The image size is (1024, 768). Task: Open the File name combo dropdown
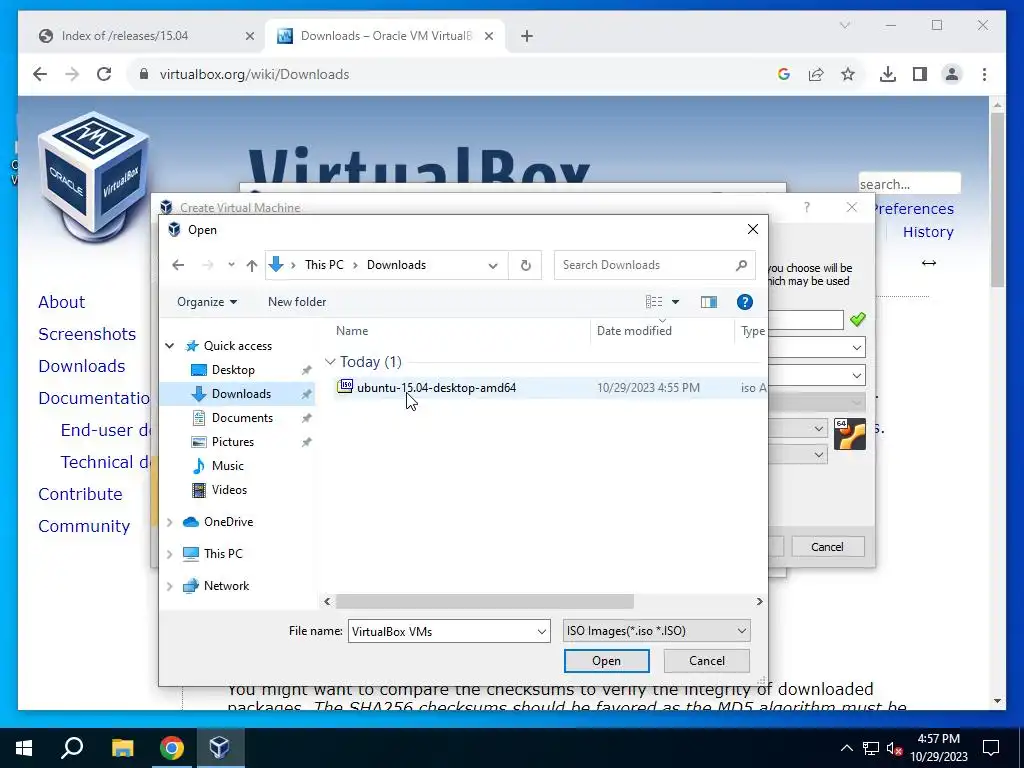(541, 632)
